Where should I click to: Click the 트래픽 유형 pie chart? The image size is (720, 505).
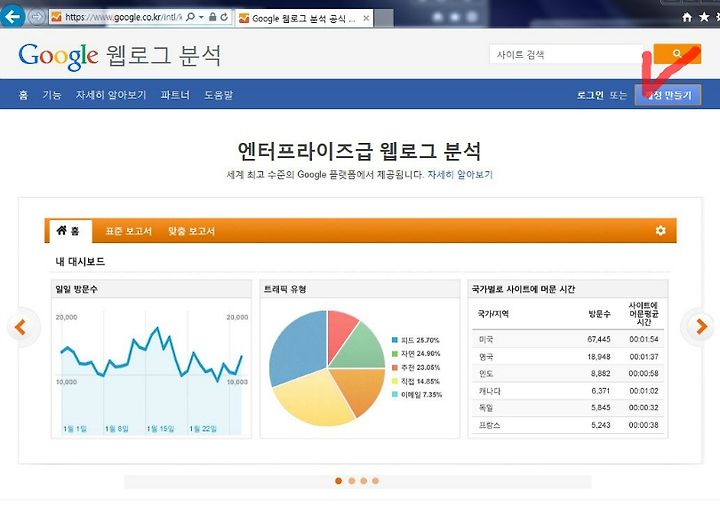[327, 368]
